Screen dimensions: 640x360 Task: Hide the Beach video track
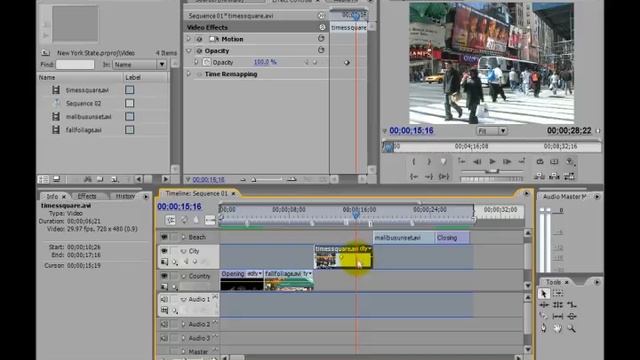click(164, 237)
